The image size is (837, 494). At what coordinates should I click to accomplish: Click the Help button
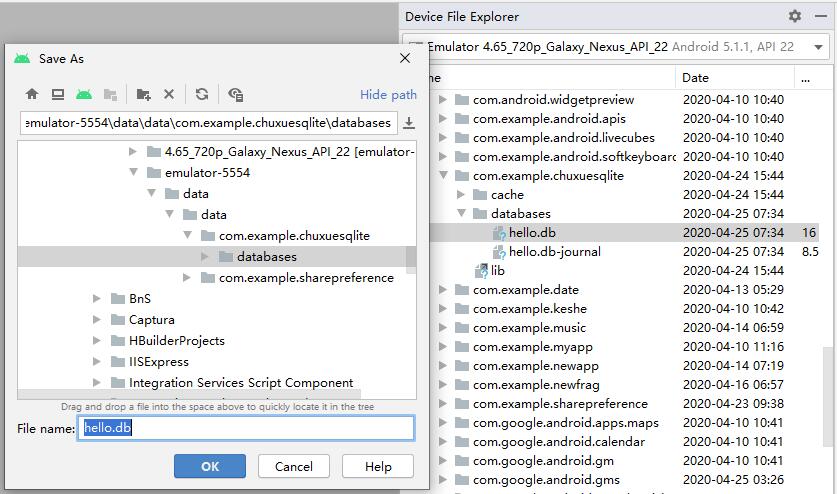click(x=378, y=466)
